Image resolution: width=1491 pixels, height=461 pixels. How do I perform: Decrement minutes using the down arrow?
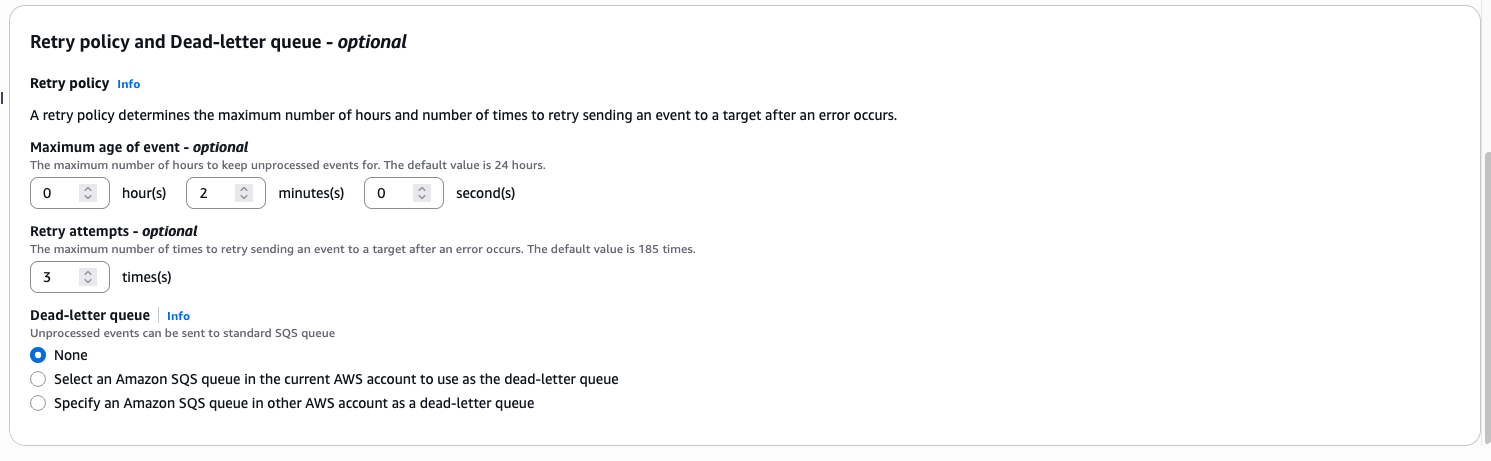tap(244, 198)
